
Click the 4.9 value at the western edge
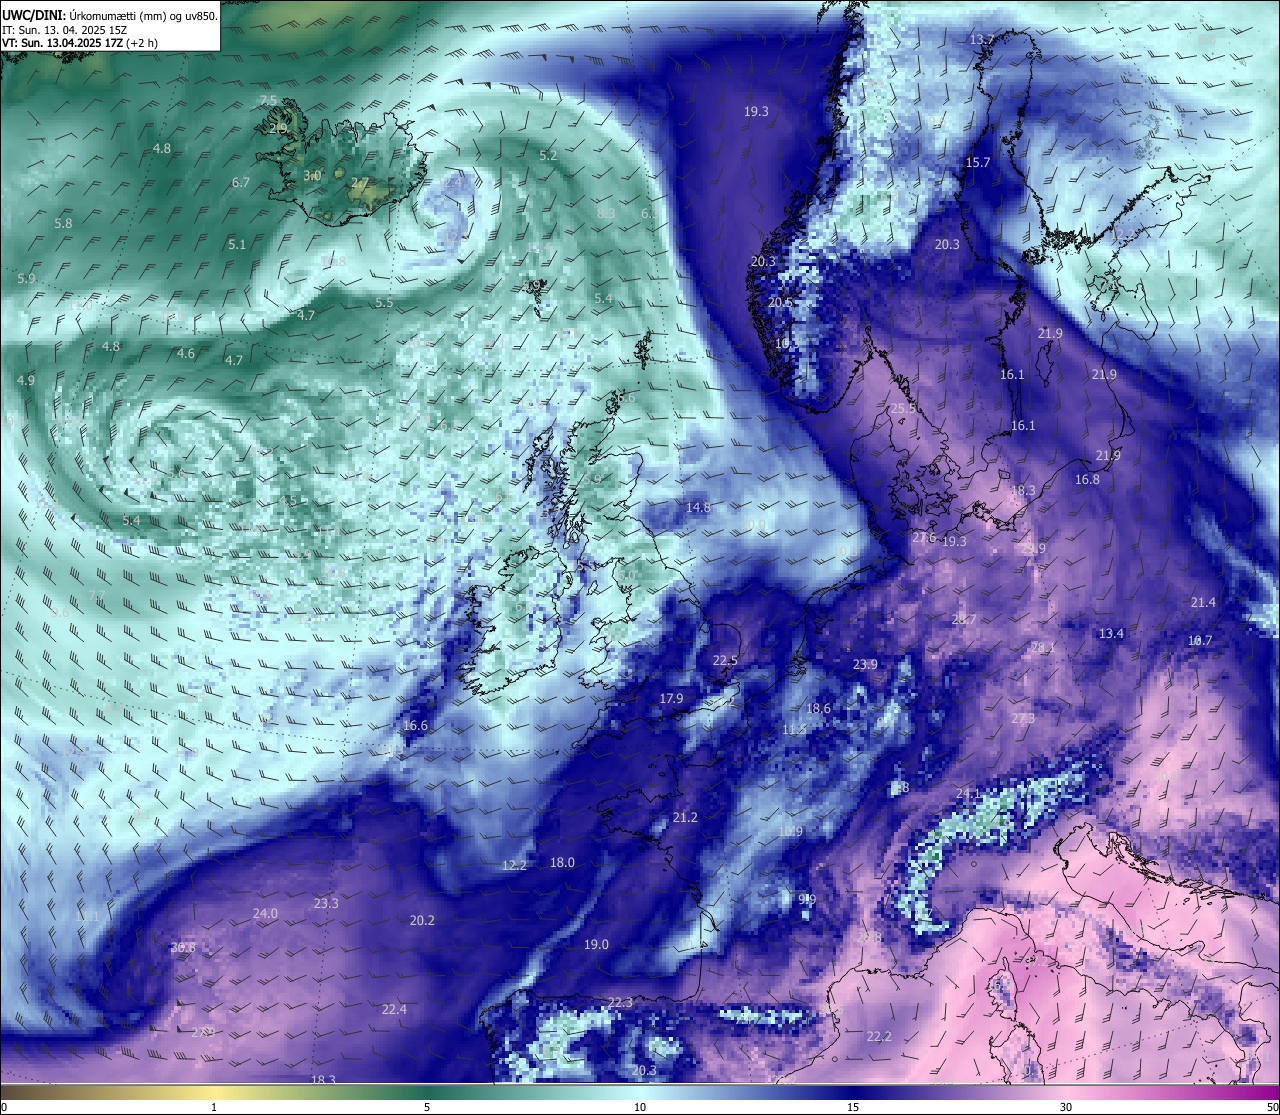pos(25,381)
